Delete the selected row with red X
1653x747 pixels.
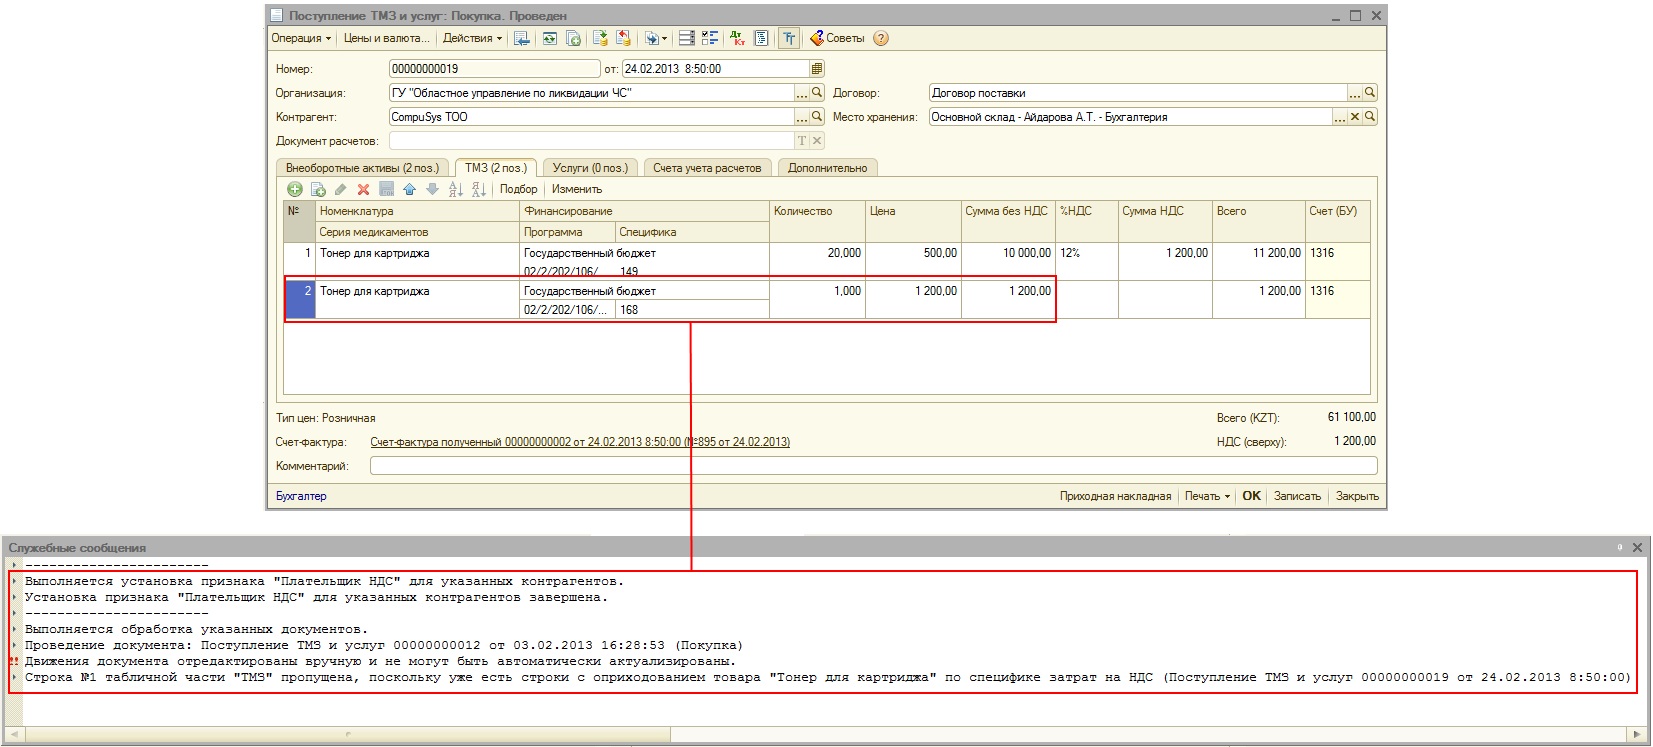pos(363,189)
